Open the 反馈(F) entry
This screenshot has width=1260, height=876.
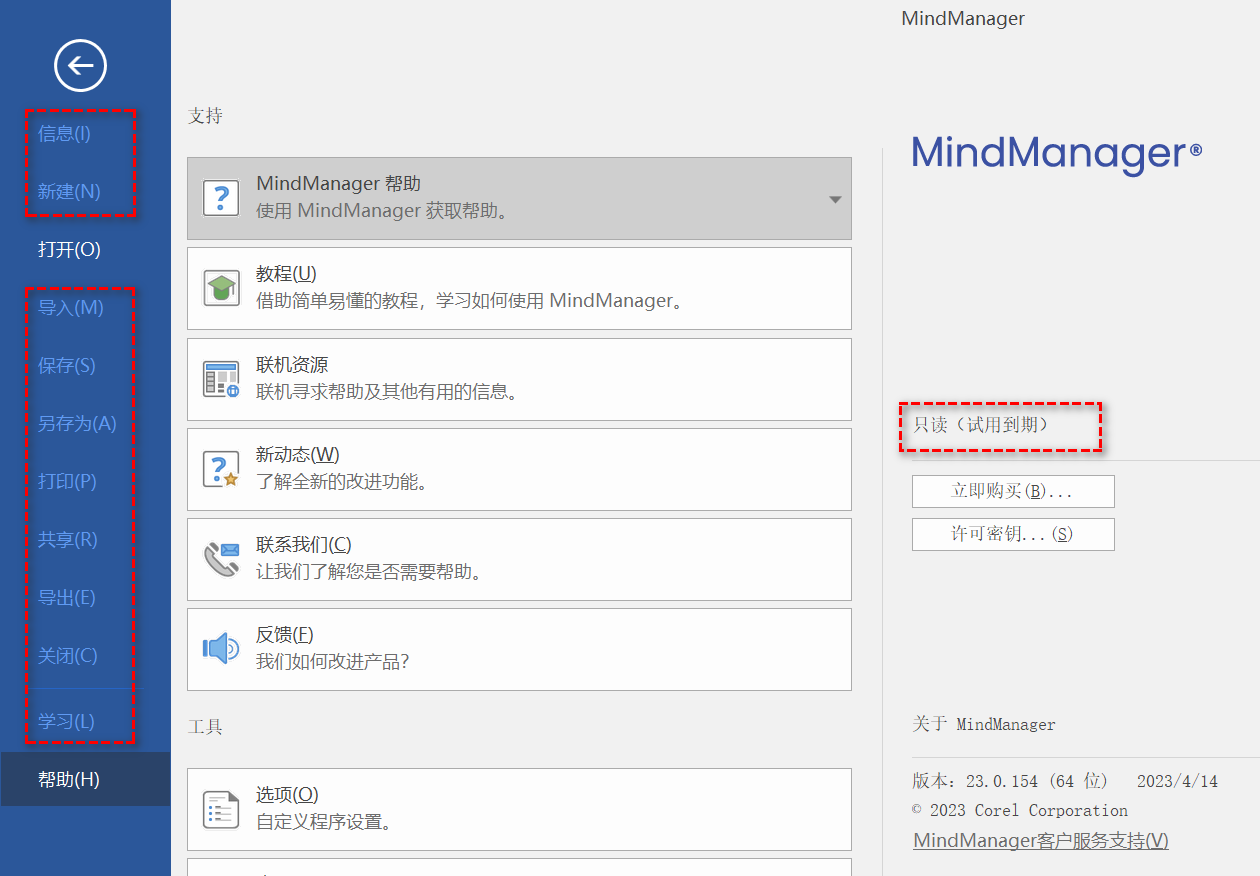tap(519, 649)
